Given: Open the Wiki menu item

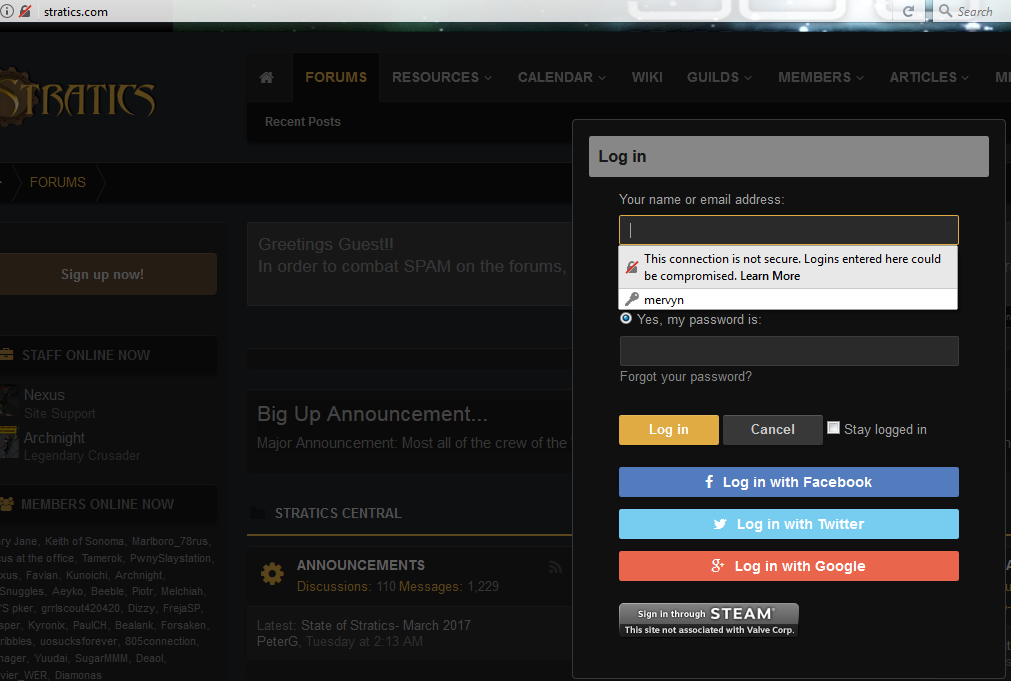Looking at the screenshot, I should coord(647,77).
